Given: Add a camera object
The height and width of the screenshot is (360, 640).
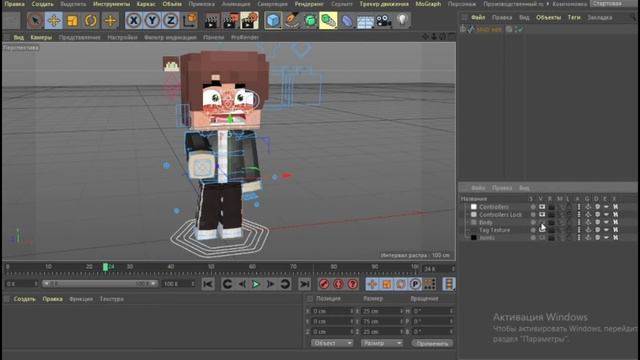Looking at the screenshot, I should [384, 20].
